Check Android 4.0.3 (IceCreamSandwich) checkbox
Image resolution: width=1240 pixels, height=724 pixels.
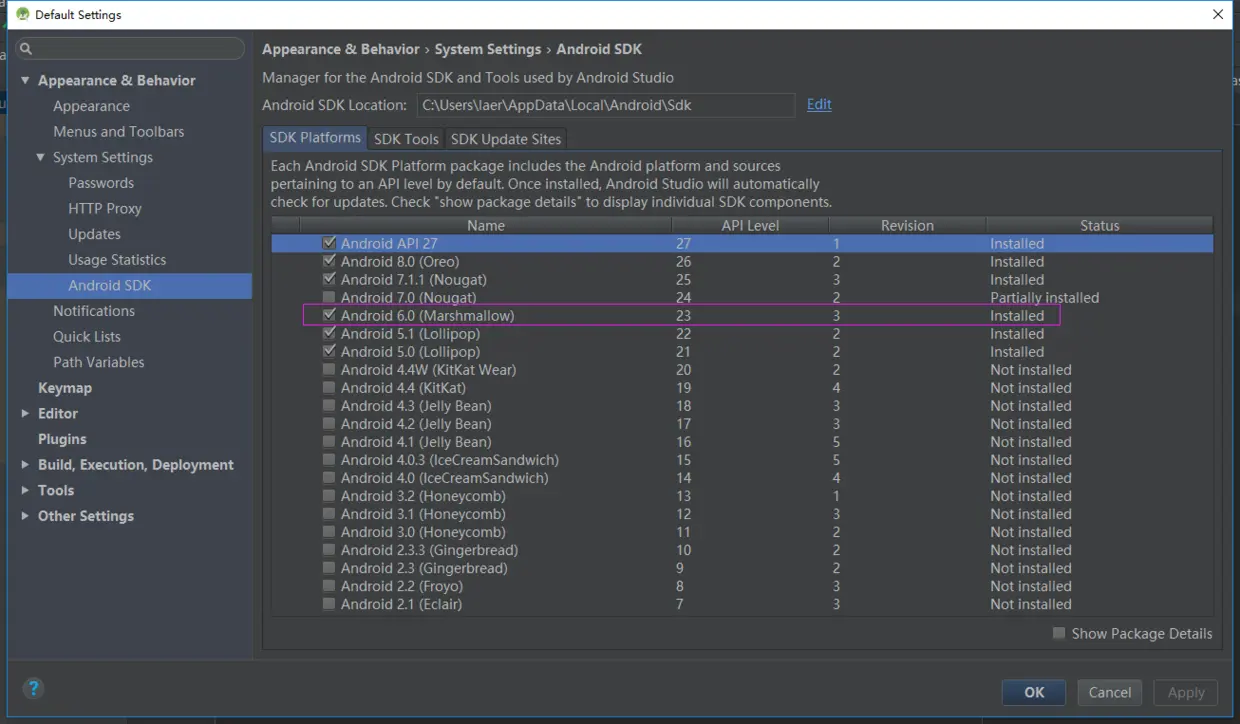point(329,459)
